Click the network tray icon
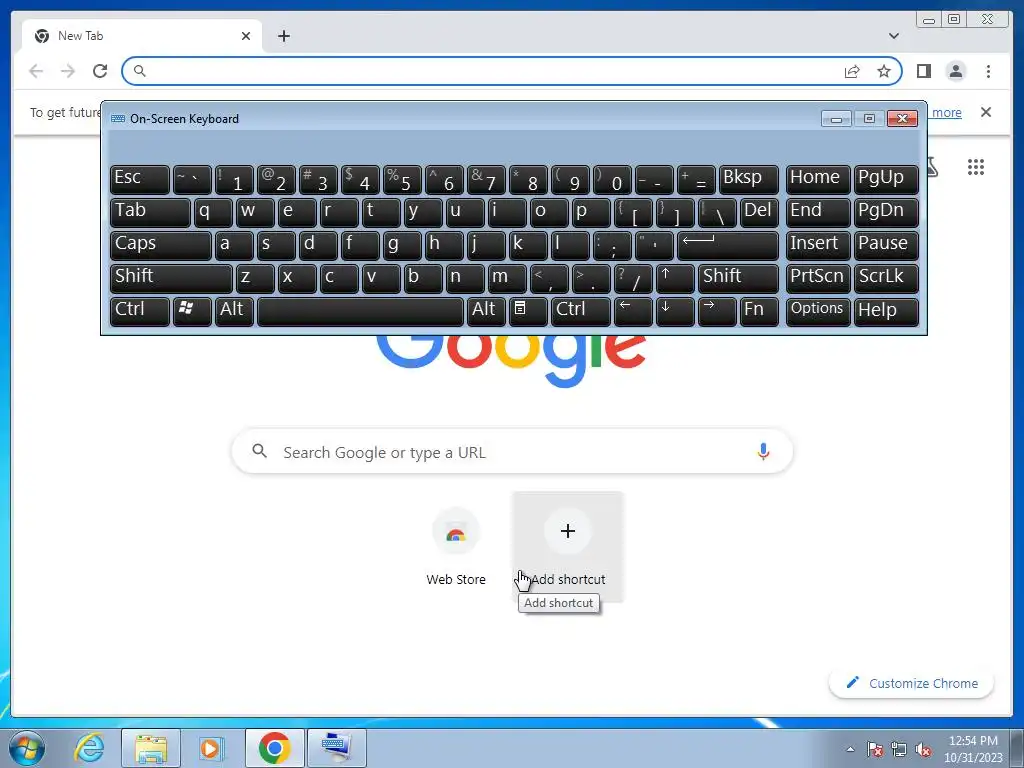The height and width of the screenshot is (768, 1024). (899, 749)
